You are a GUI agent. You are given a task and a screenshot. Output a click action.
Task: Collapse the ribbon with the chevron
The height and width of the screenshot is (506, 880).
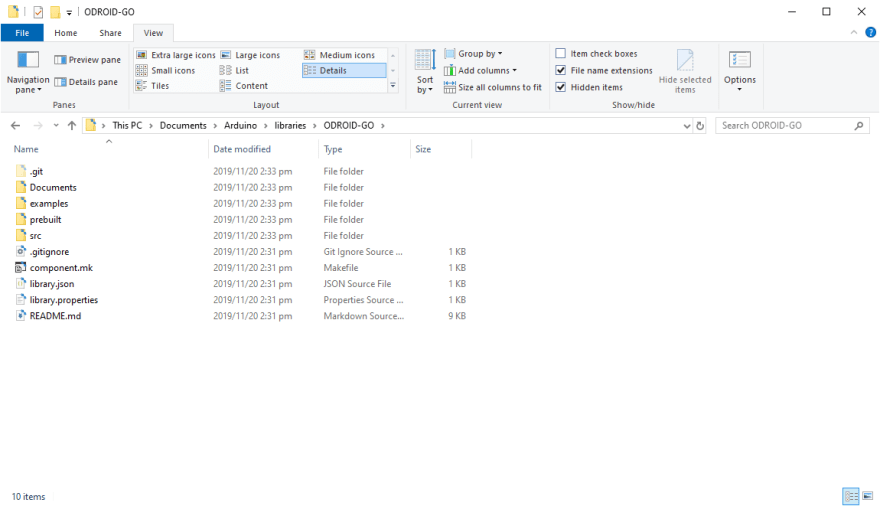click(x=854, y=33)
